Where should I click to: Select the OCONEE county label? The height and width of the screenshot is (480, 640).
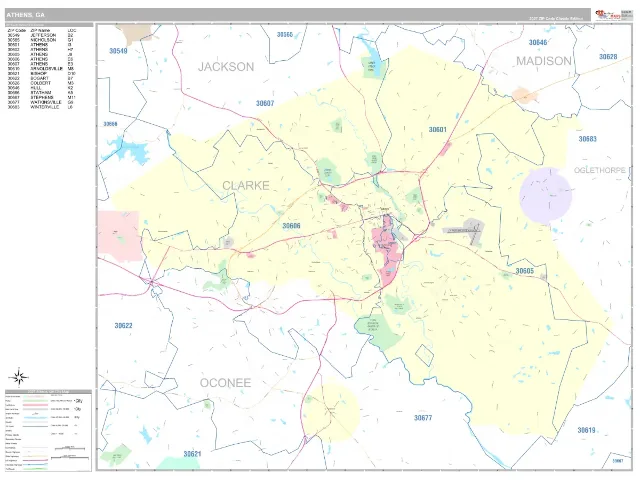click(x=225, y=382)
